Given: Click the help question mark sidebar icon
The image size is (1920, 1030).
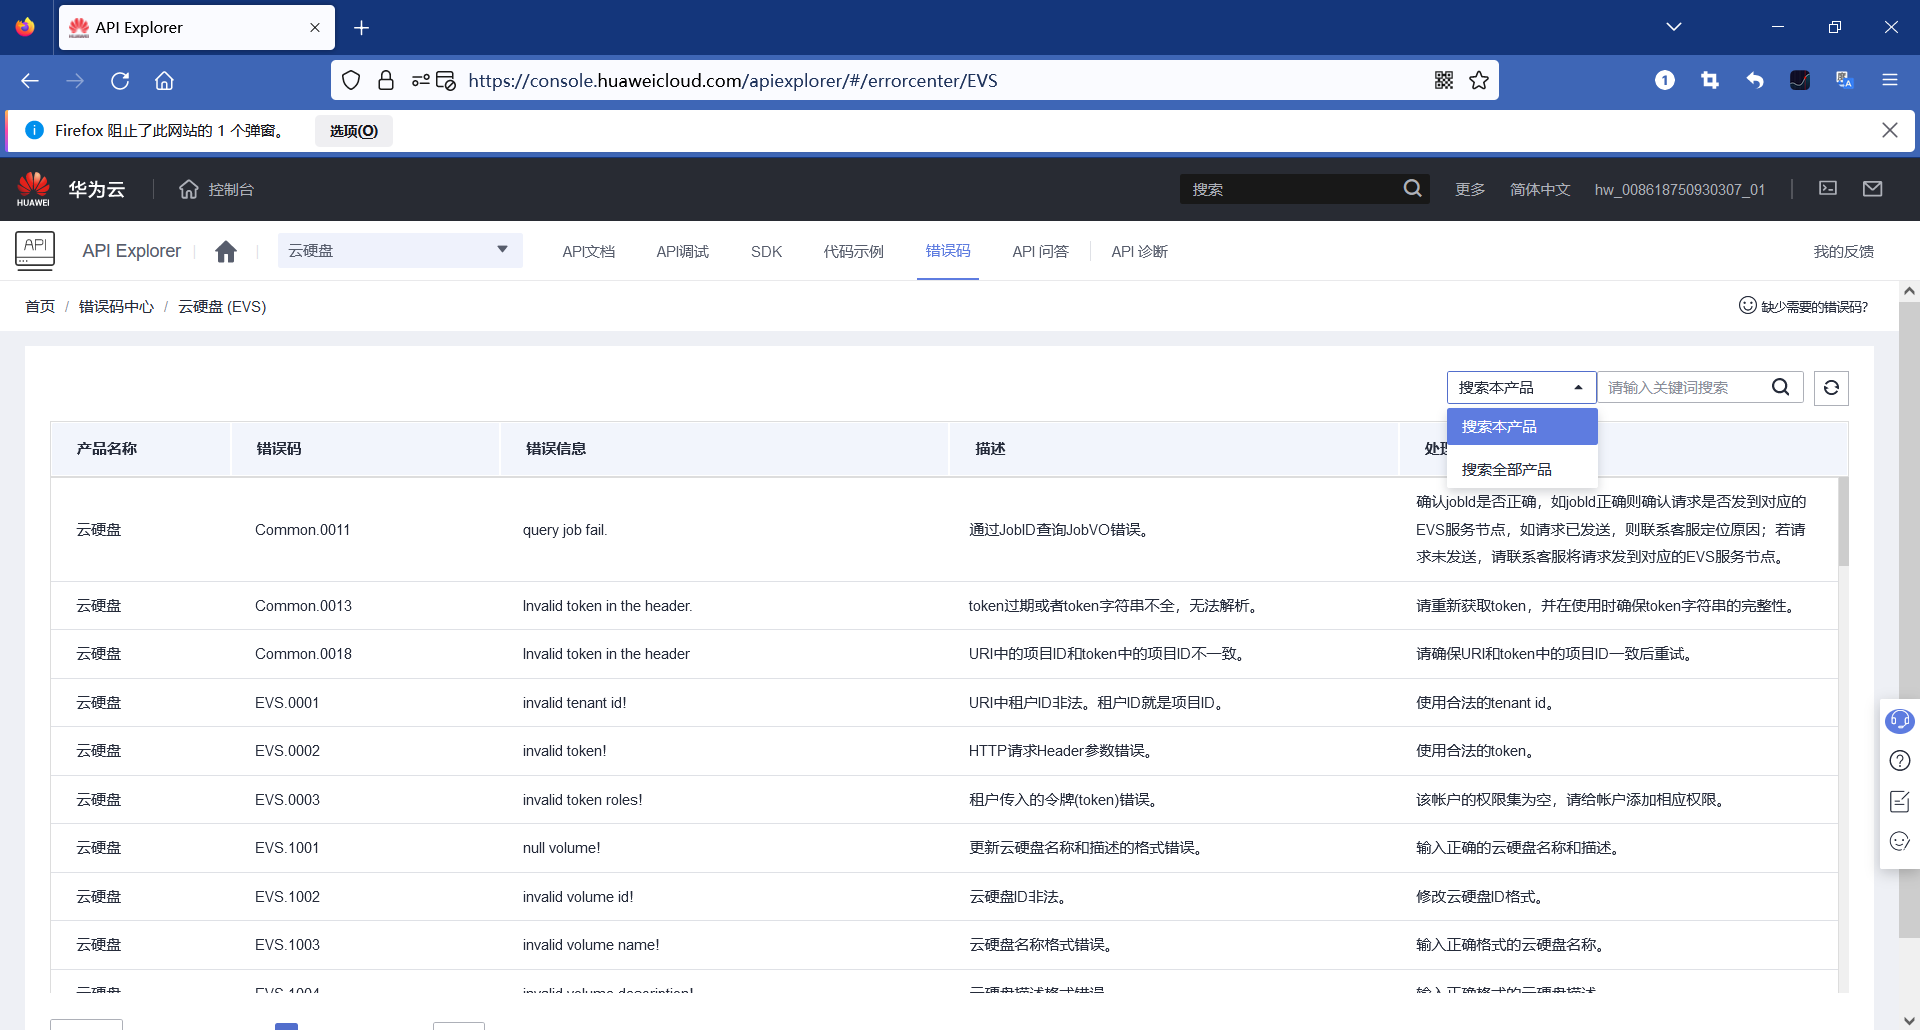Looking at the screenshot, I should tap(1899, 761).
